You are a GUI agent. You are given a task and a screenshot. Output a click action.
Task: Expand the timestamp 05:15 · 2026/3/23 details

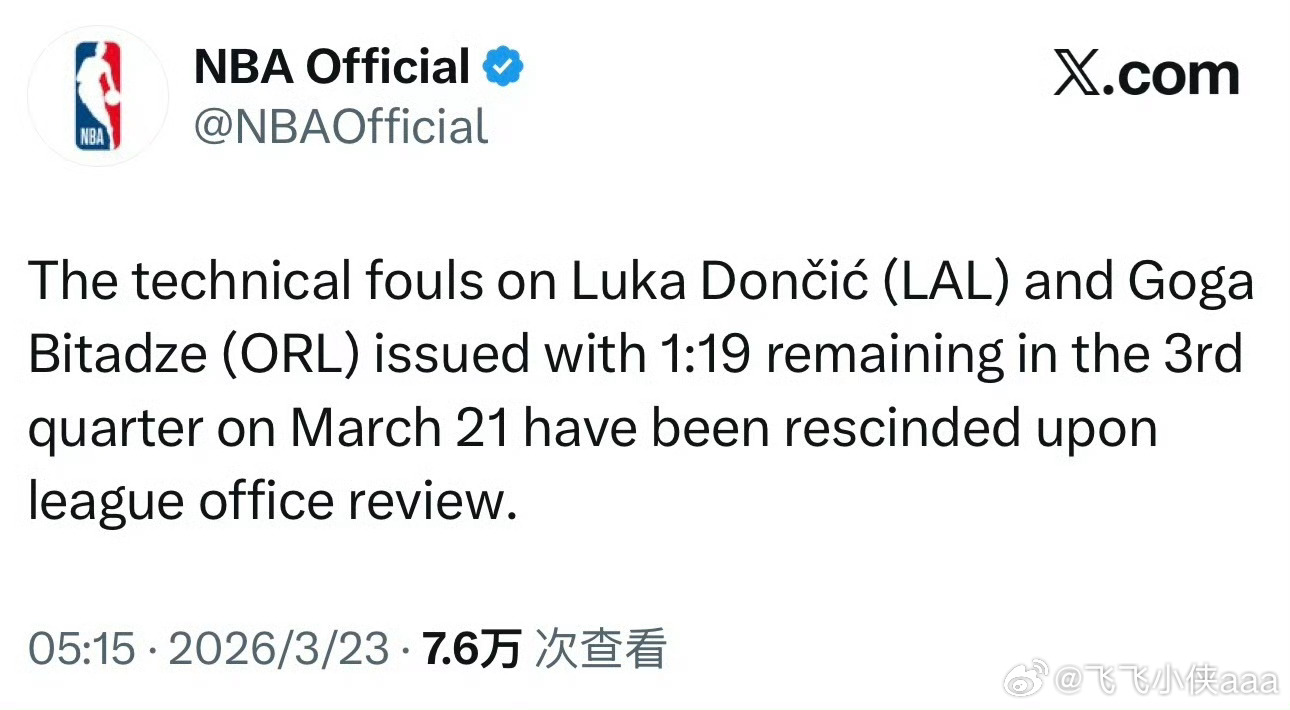[x=210, y=648]
